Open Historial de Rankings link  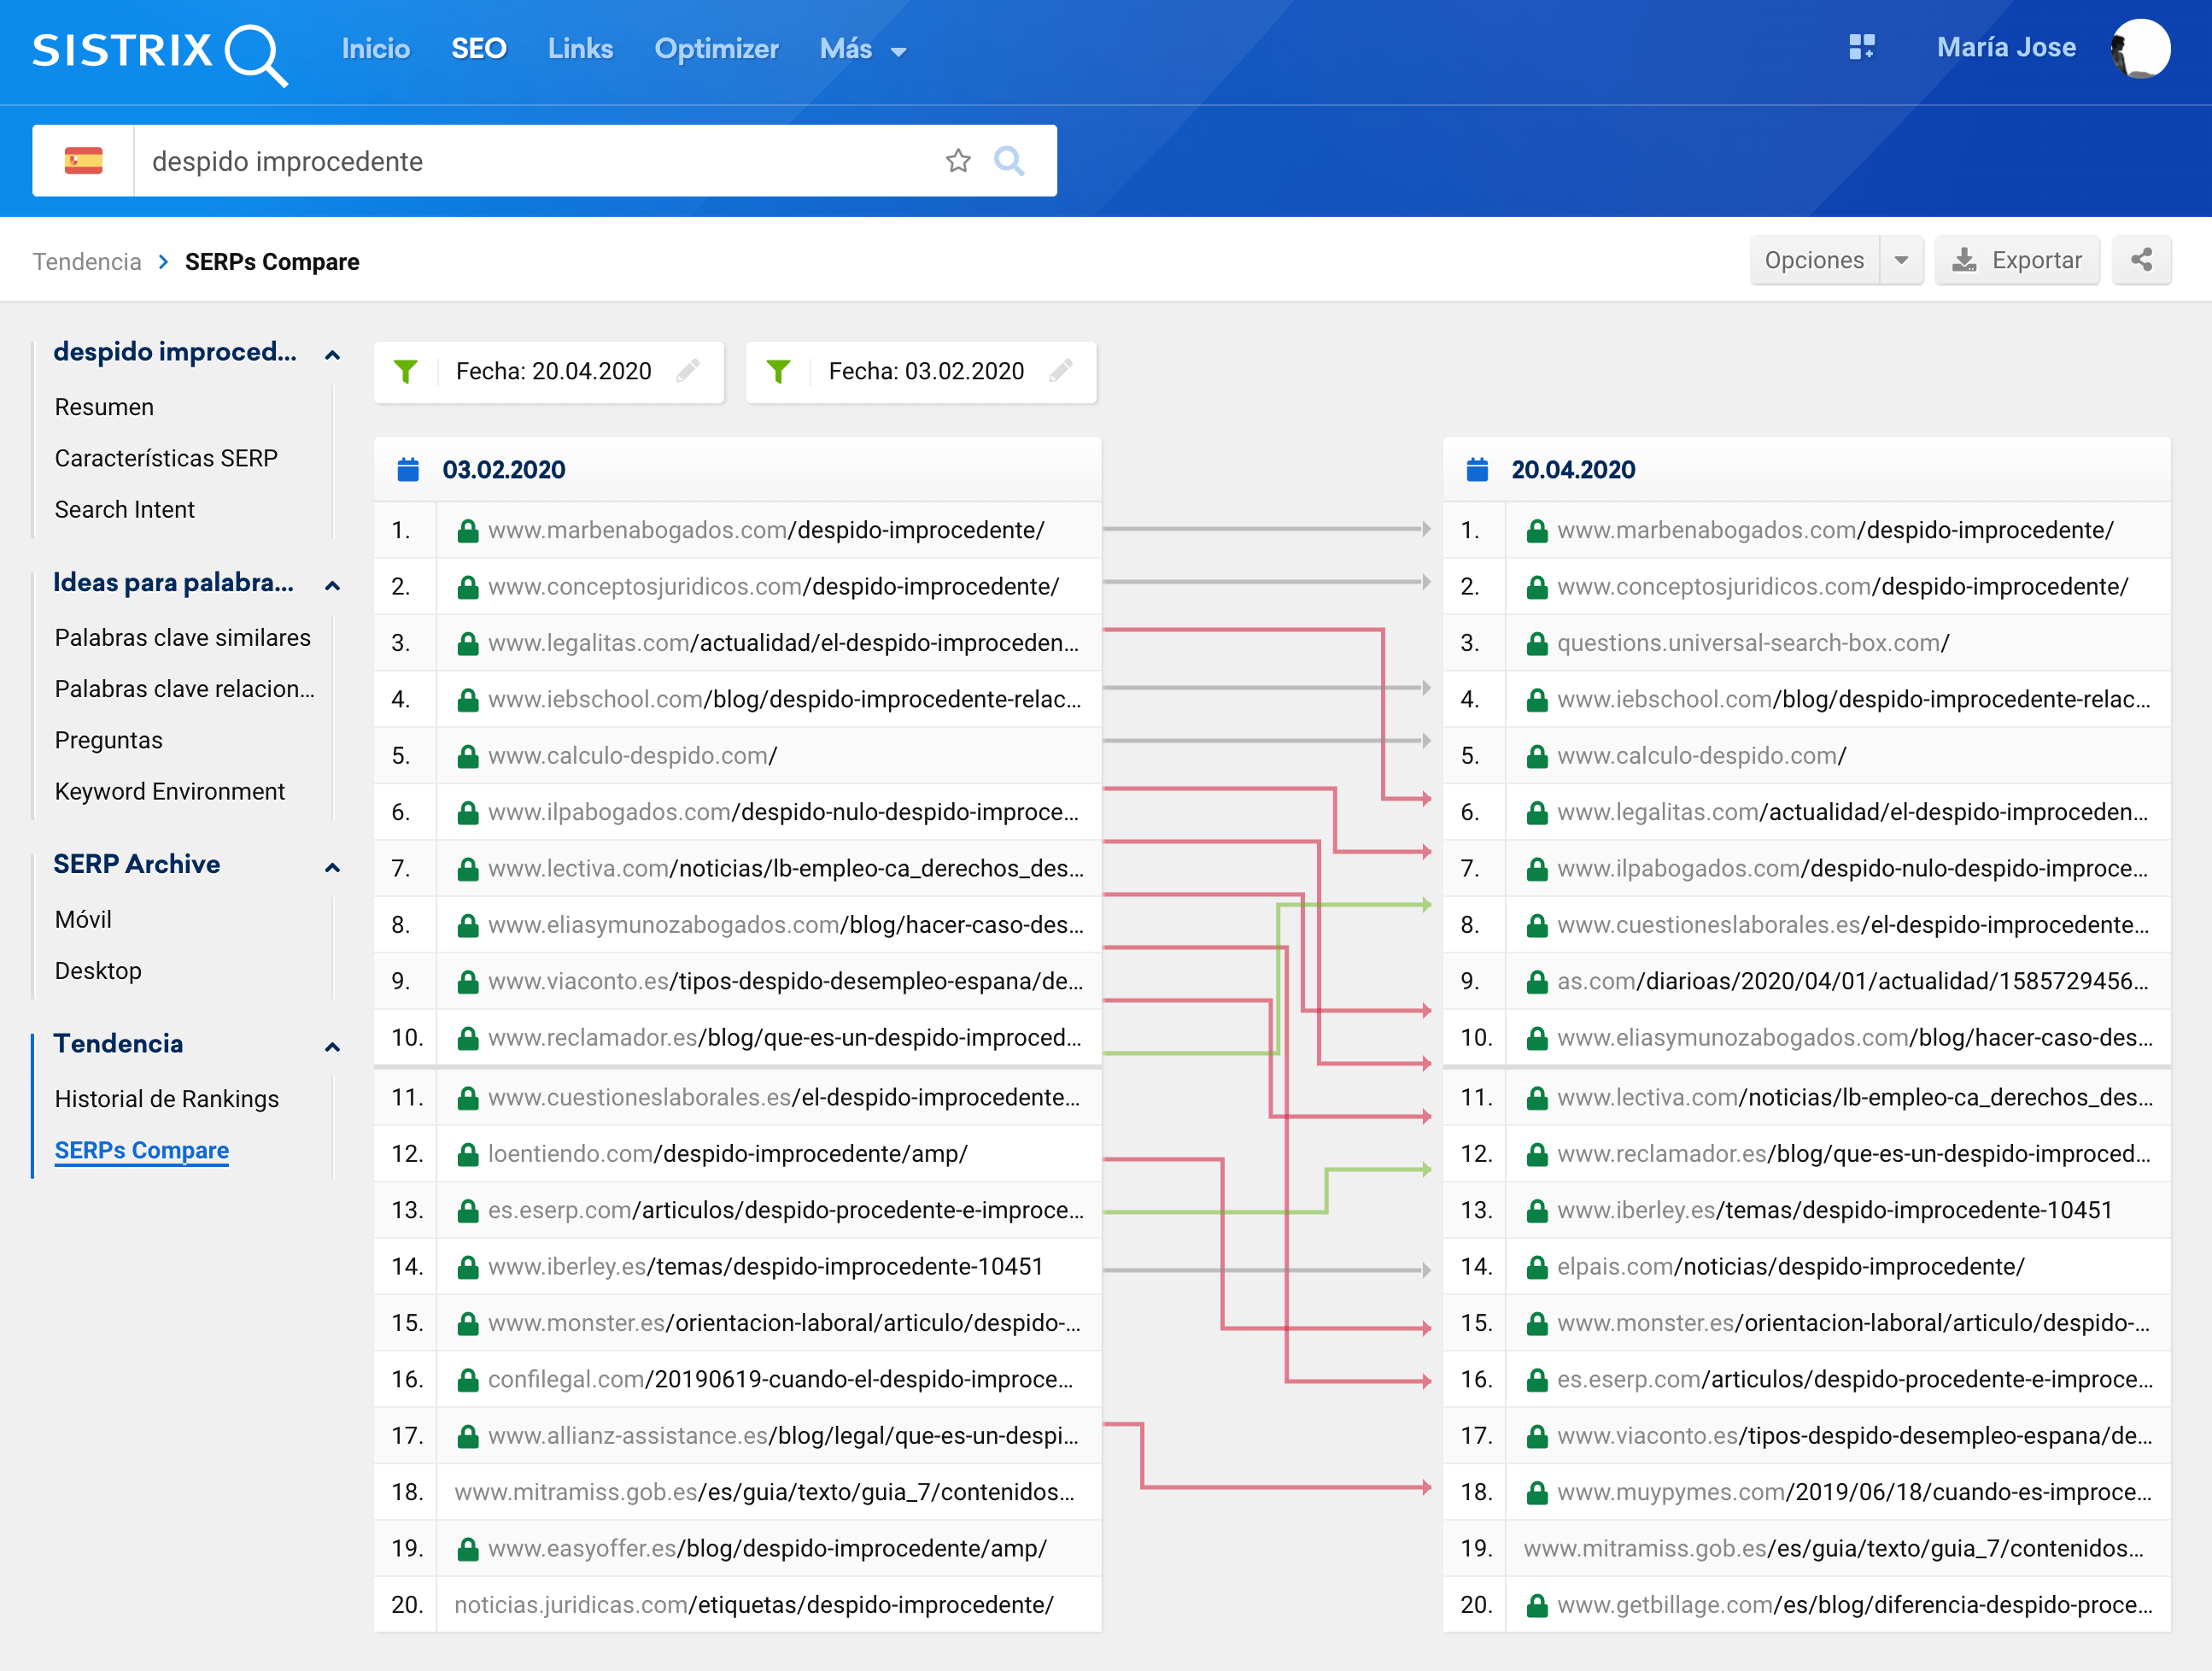pos(166,1098)
